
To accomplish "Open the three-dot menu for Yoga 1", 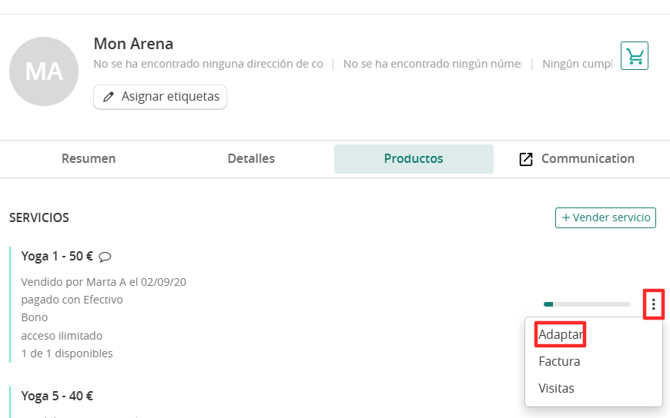I will tap(653, 304).
